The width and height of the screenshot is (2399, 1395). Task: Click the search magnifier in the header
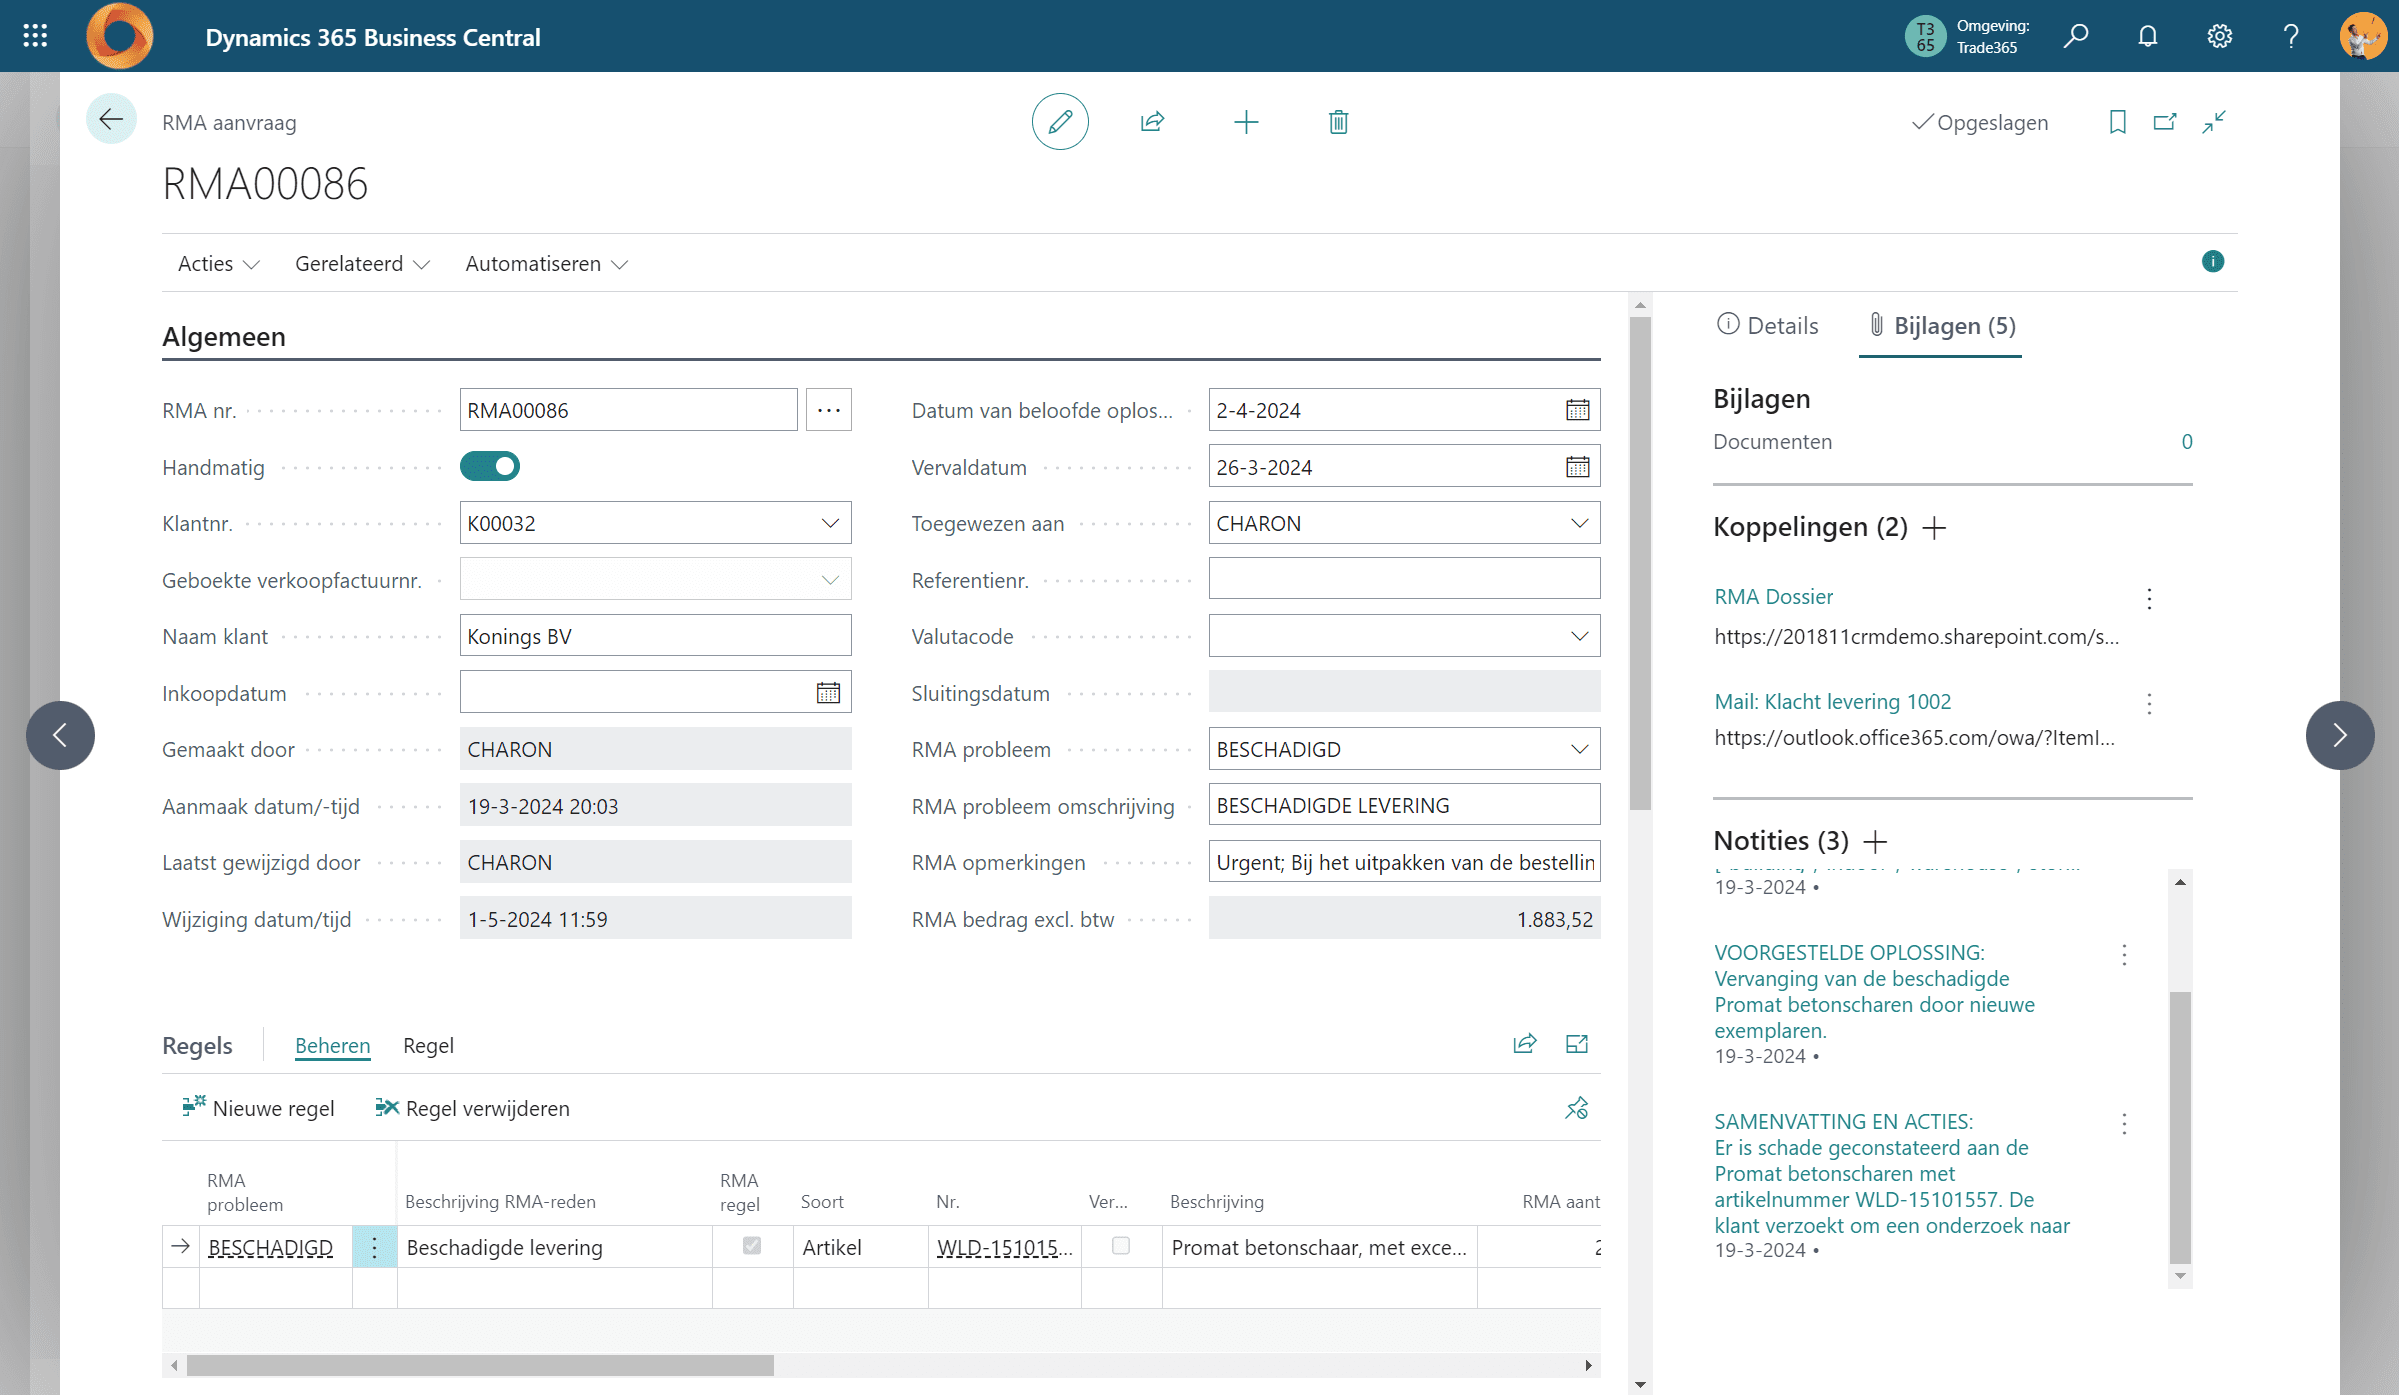2076,36
